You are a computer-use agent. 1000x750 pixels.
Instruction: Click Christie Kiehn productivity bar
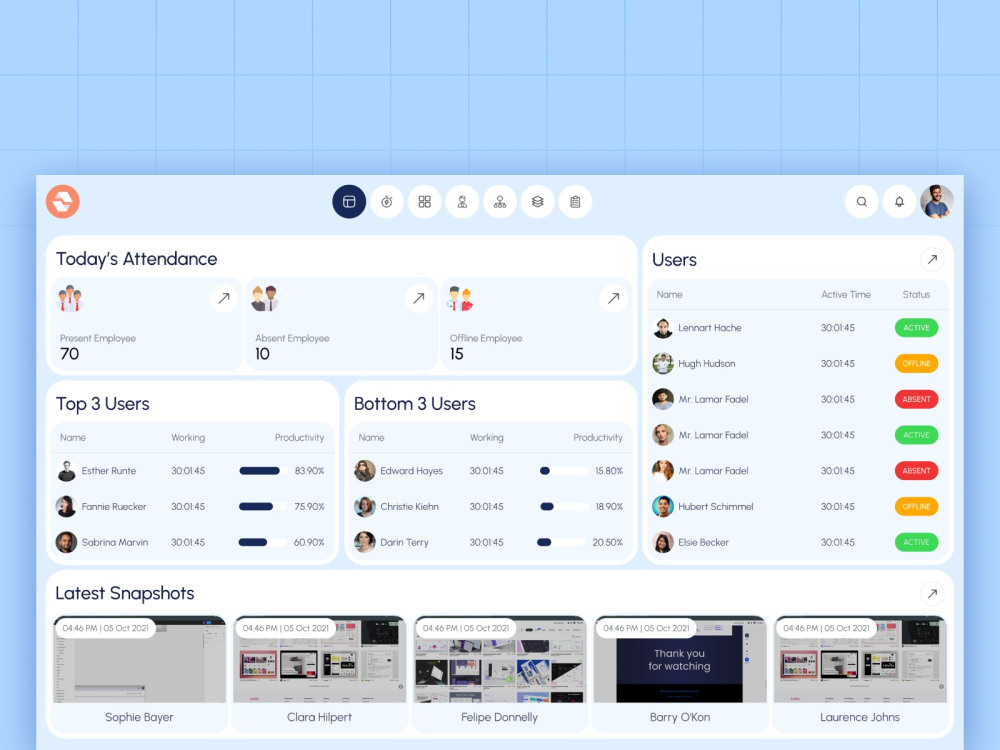563,506
